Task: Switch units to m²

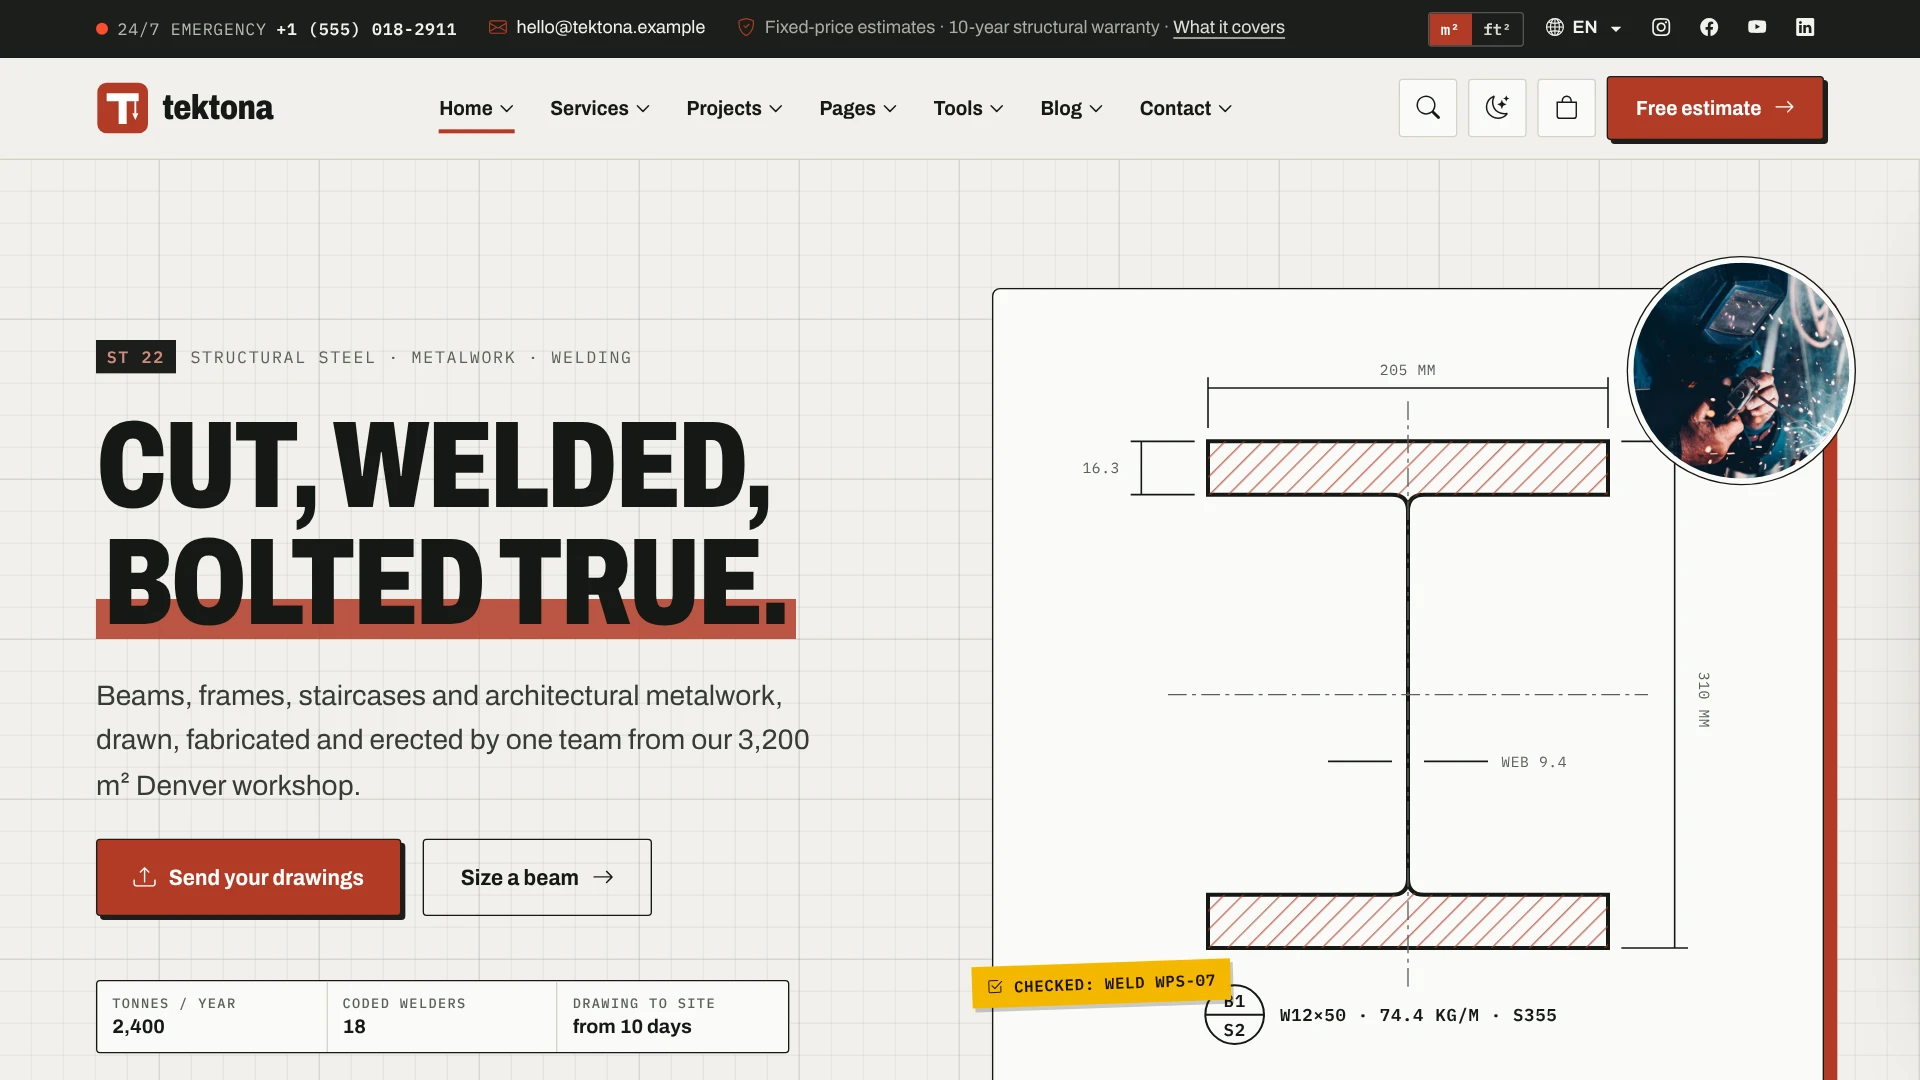Action: 1450,29
